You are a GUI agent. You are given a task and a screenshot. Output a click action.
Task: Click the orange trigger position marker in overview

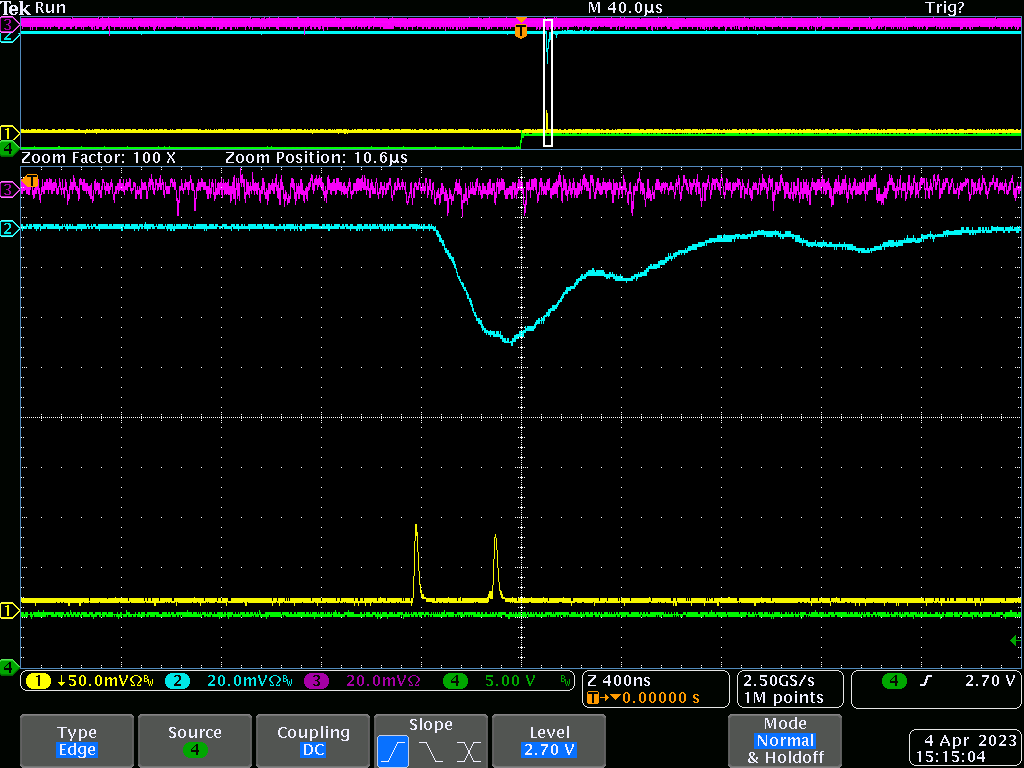point(520,31)
